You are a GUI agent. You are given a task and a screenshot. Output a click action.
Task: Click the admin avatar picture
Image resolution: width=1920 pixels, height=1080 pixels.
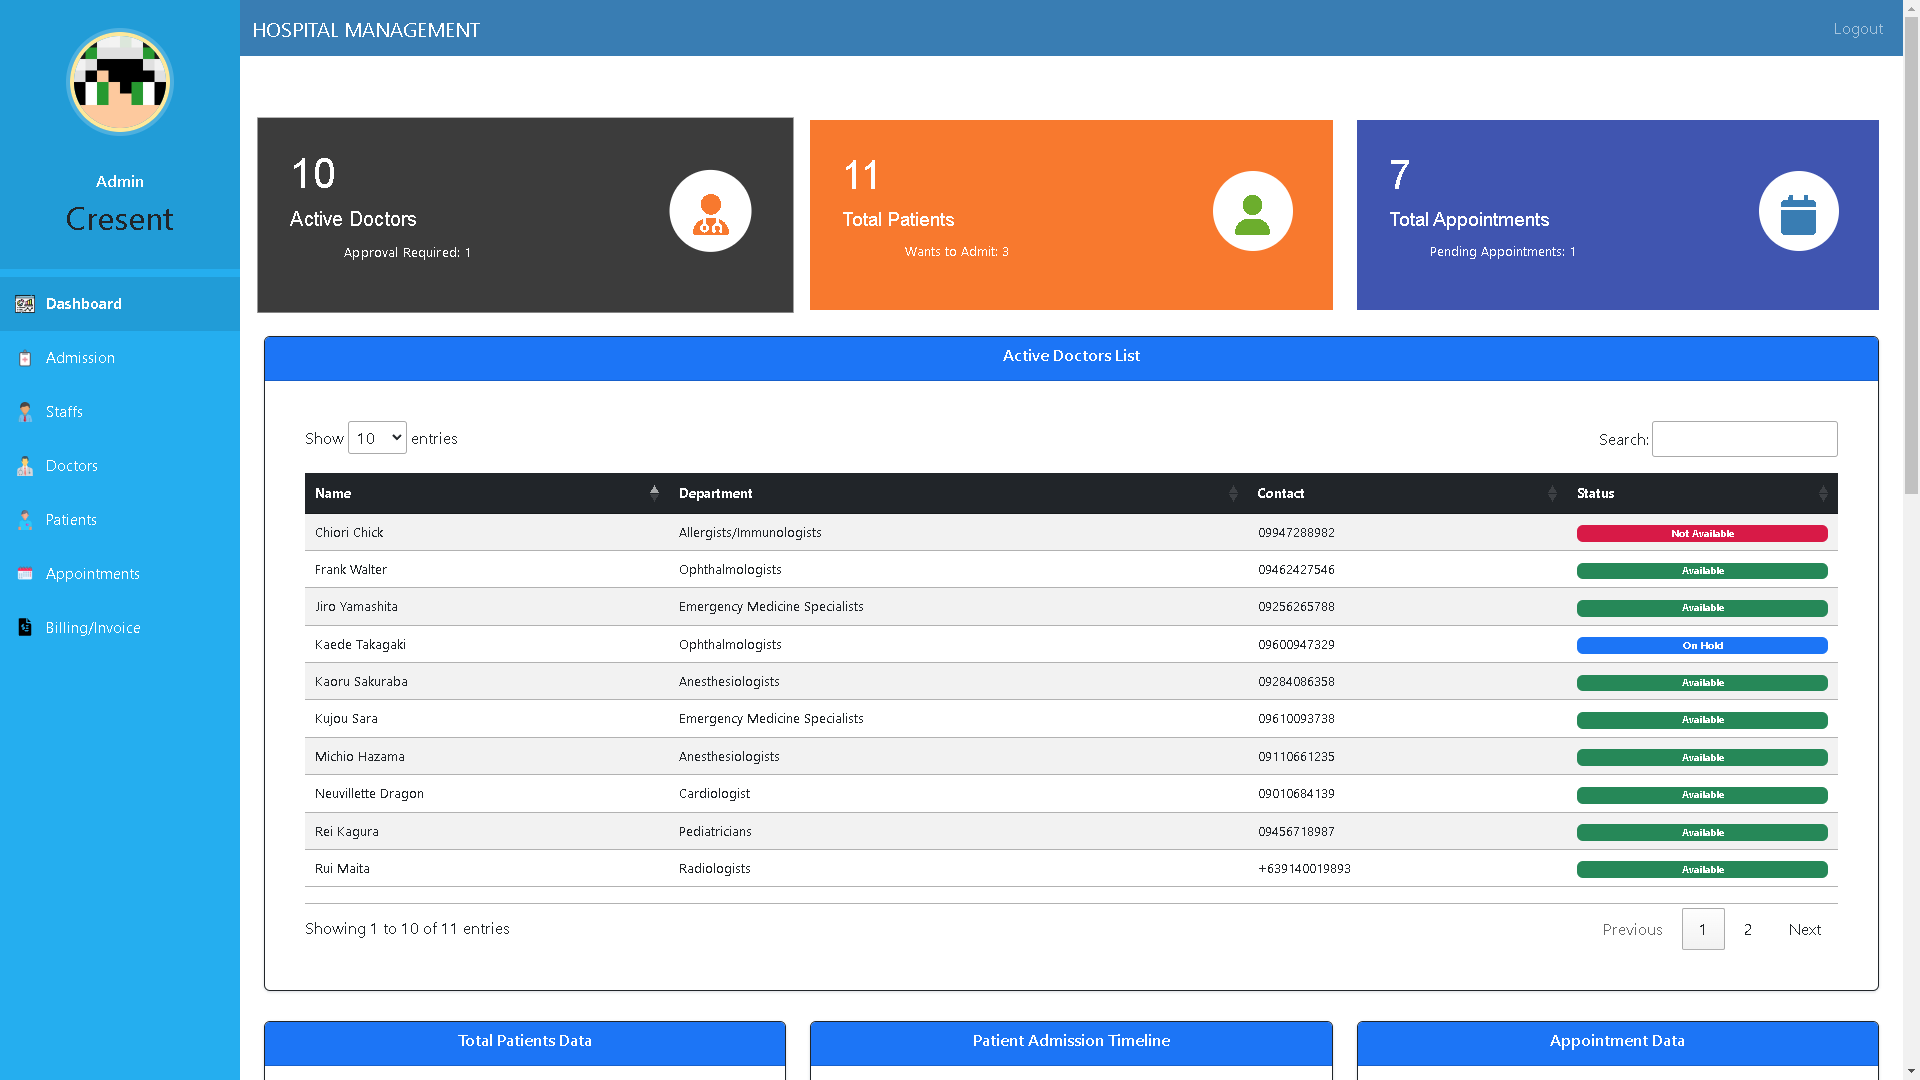click(120, 82)
